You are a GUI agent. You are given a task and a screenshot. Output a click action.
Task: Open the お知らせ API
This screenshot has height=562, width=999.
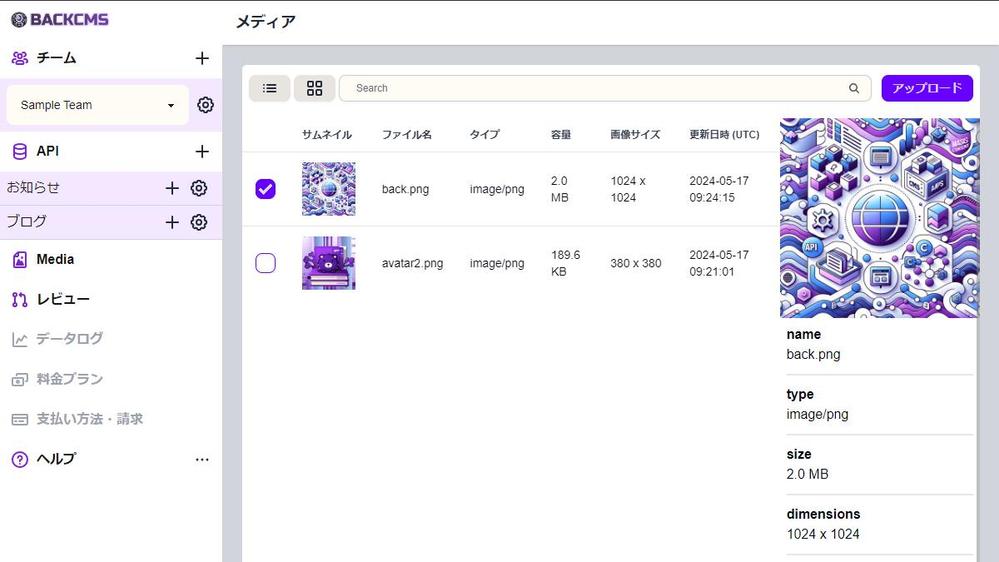tap(33, 187)
